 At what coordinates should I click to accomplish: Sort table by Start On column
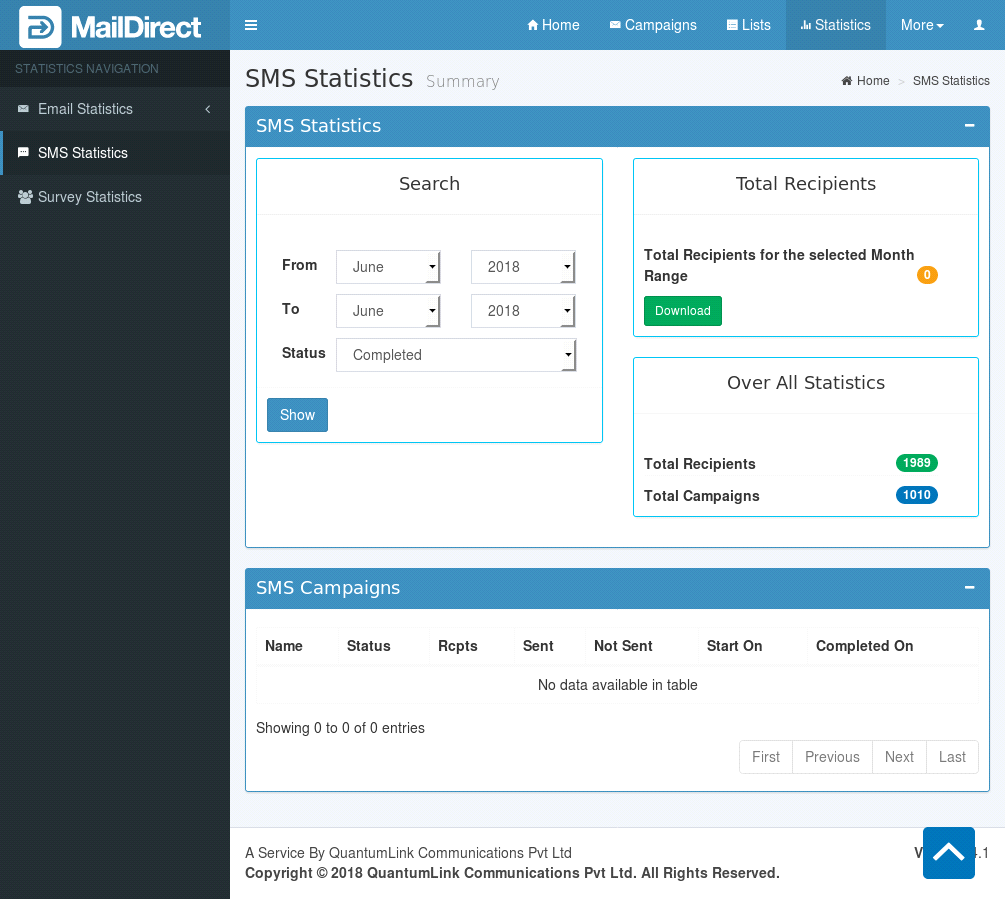coord(735,646)
